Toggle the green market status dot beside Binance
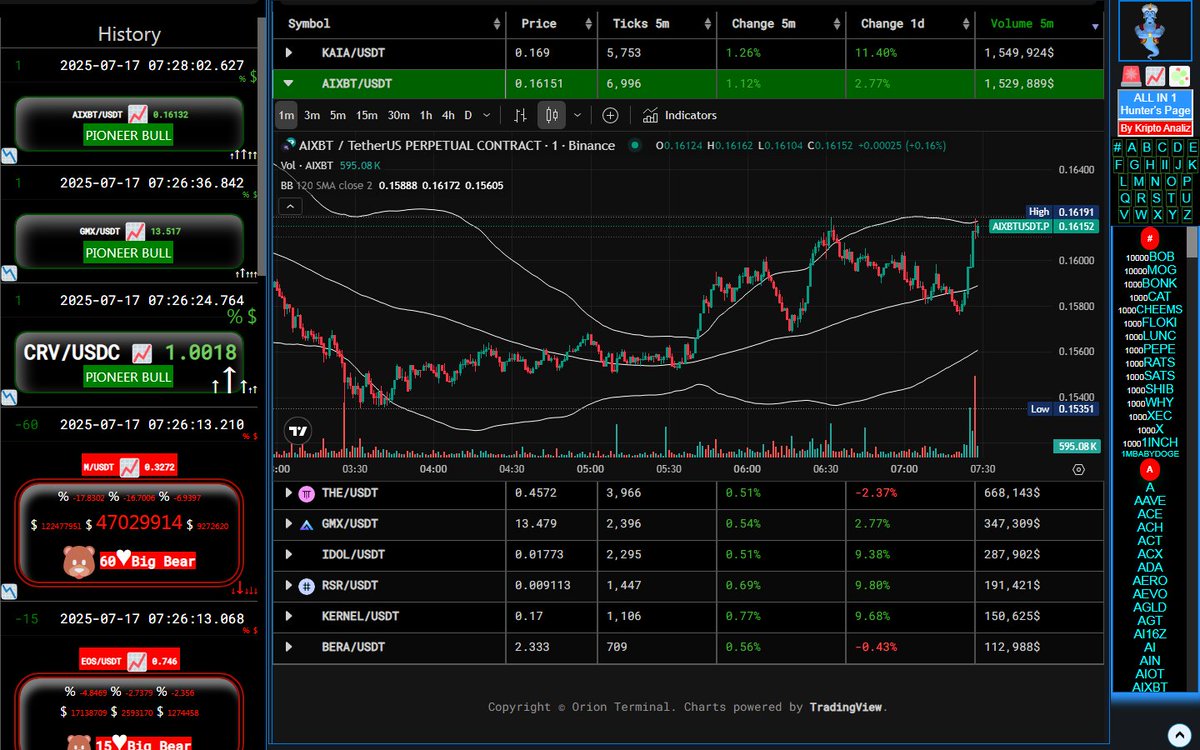Viewport: 1200px width, 750px height. coord(634,146)
